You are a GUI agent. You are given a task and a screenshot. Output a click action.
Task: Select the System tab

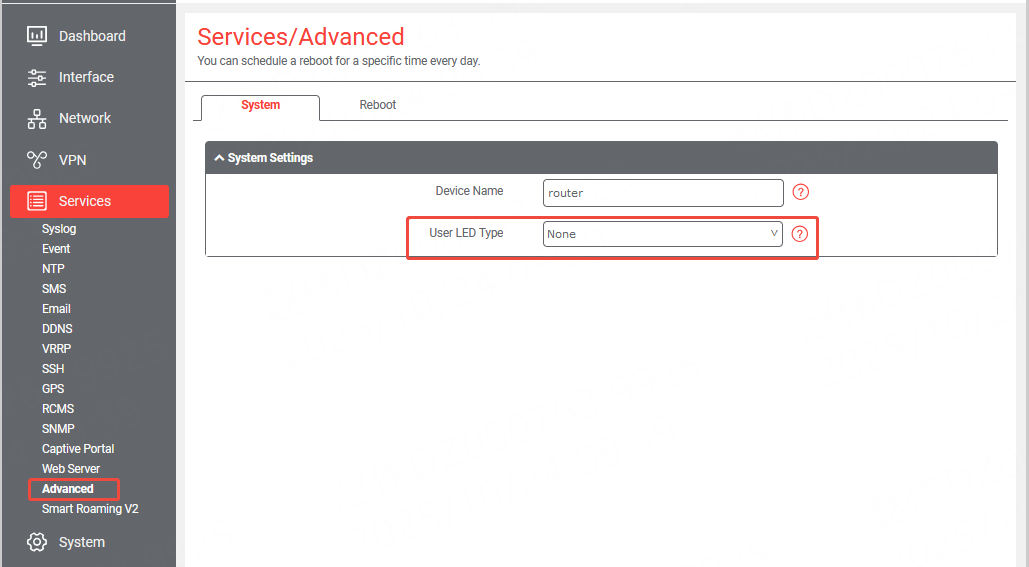tap(260, 105)
